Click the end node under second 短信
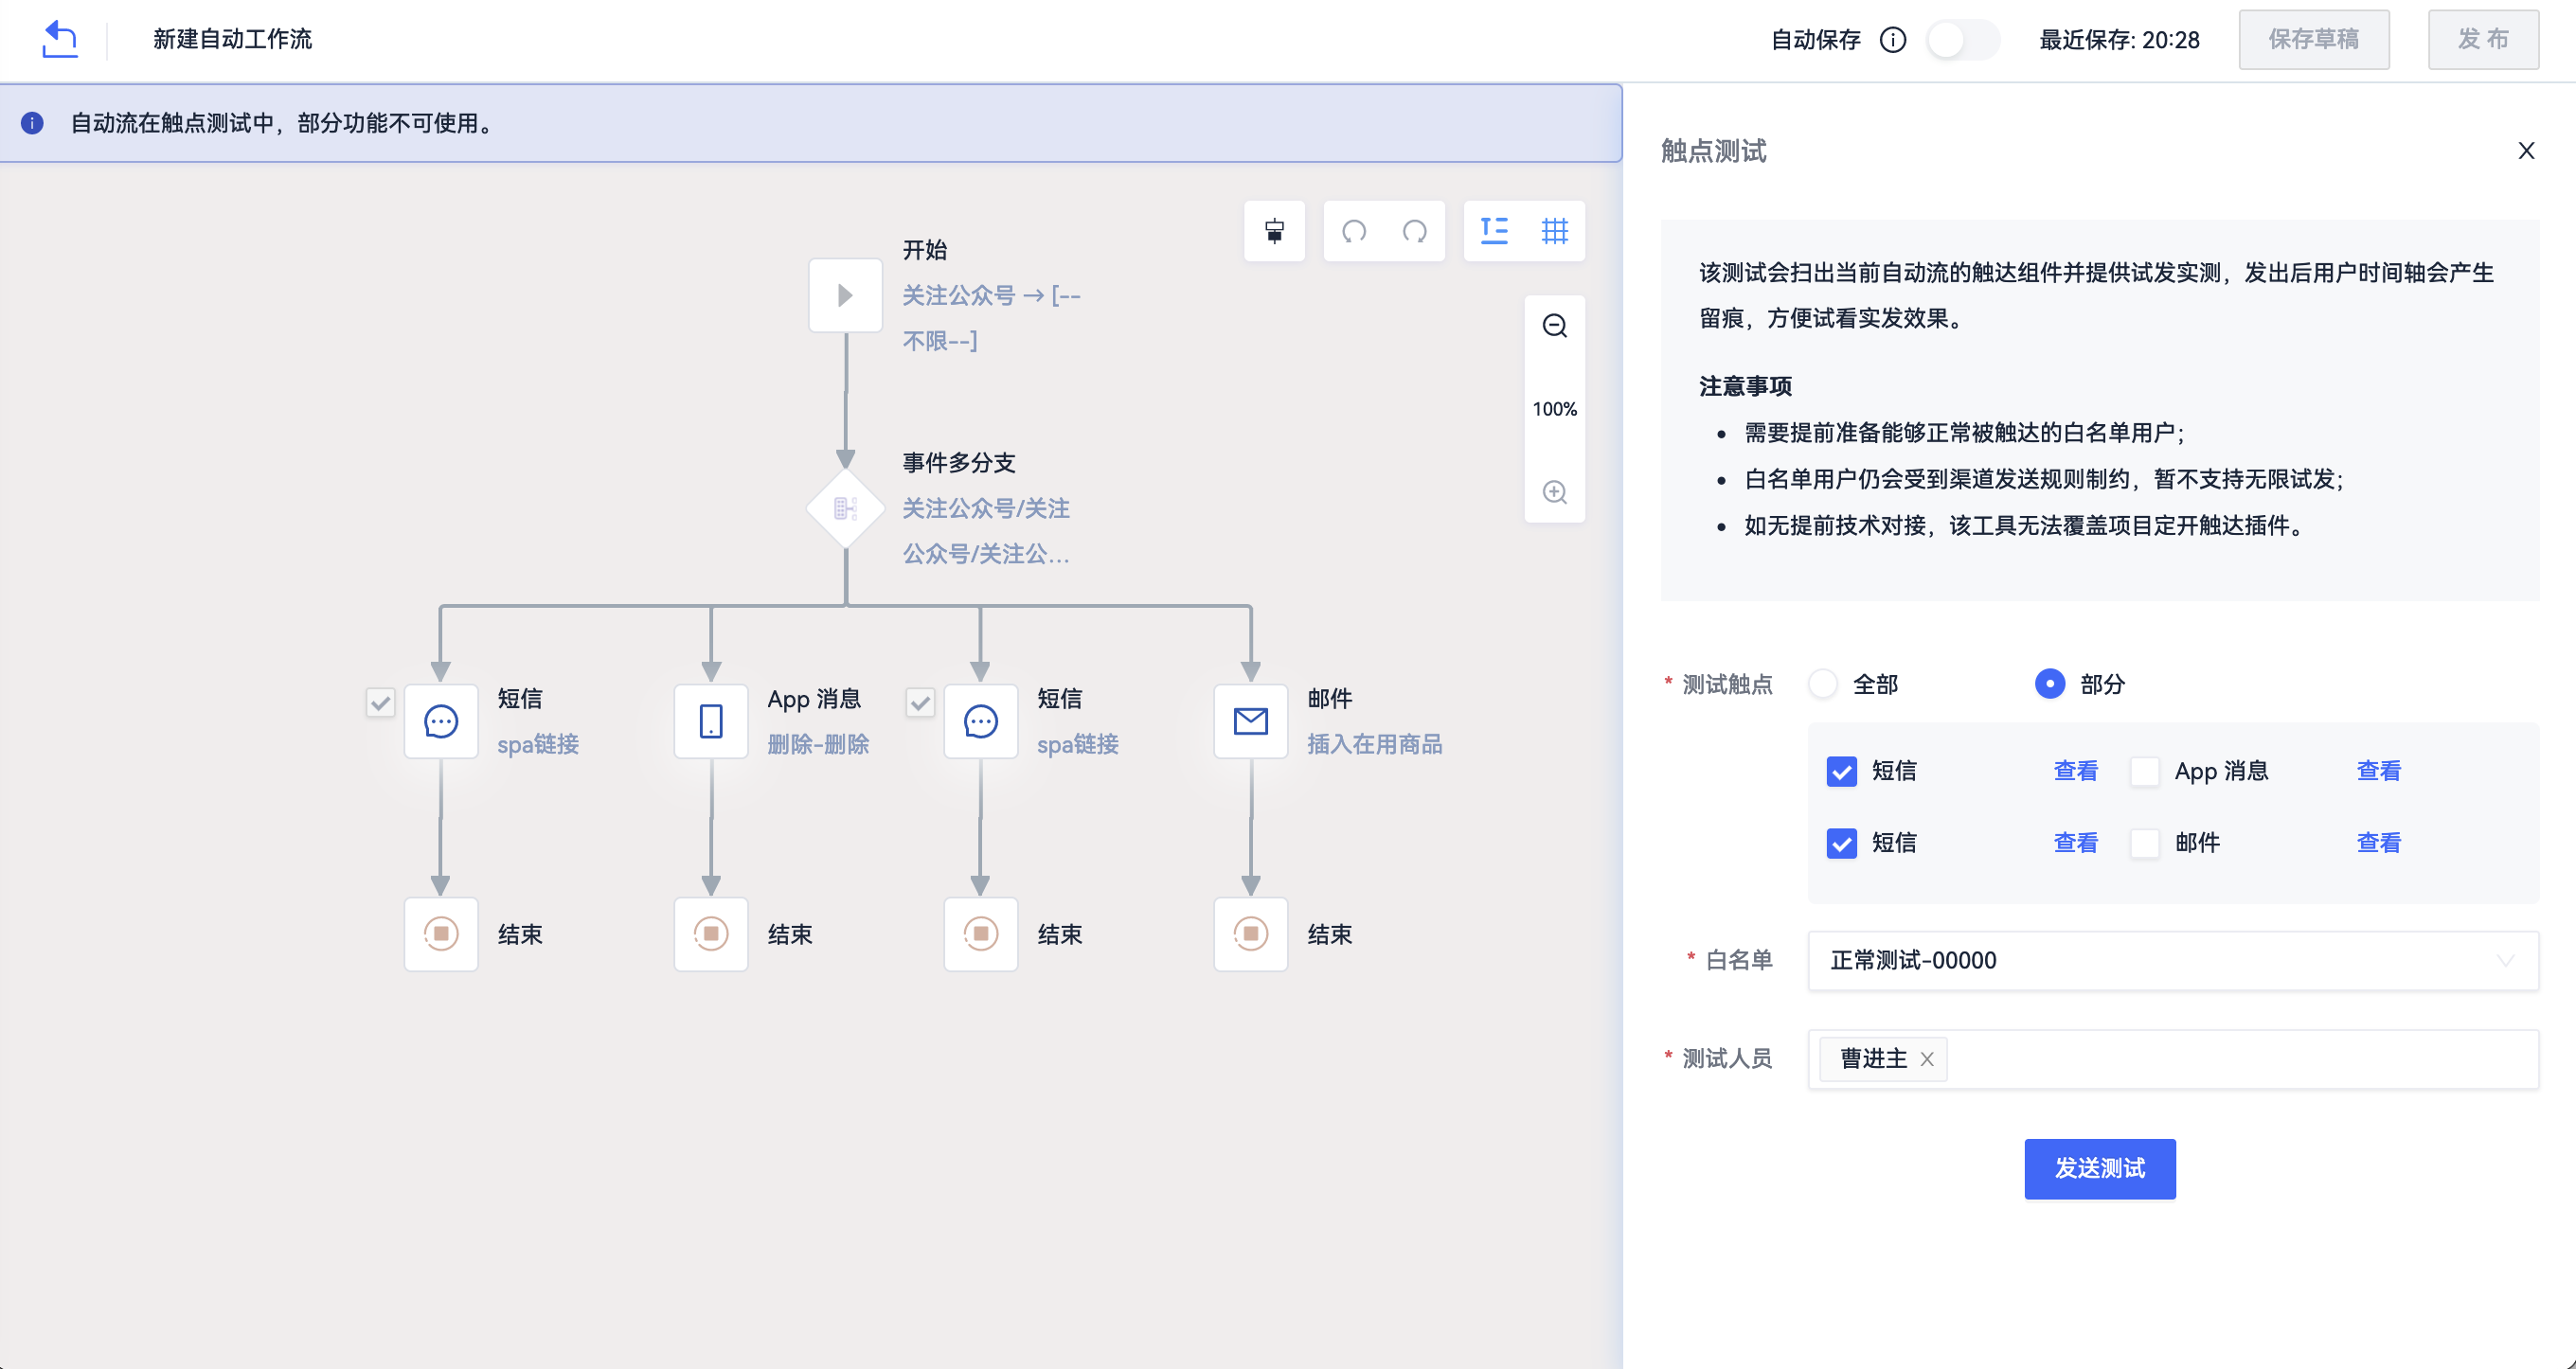This screenshot has height=1369, width=2576. (981, 934)
